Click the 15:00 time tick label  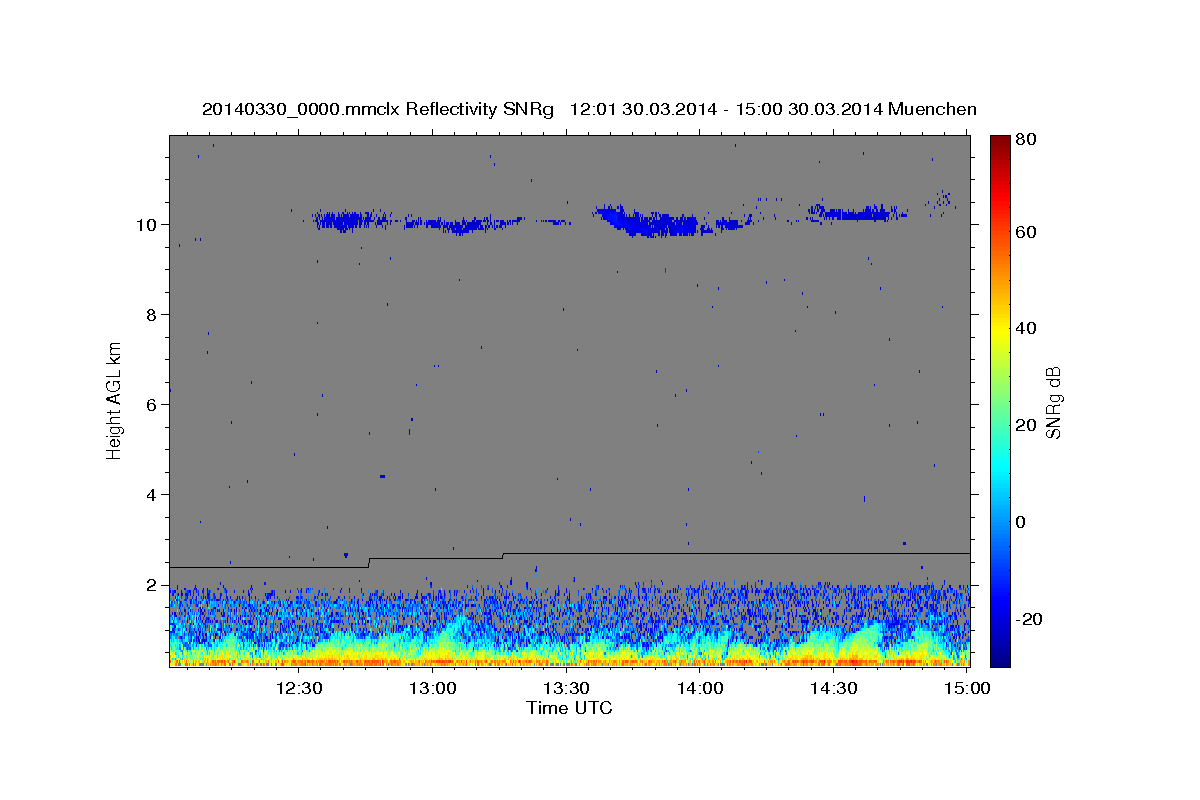pyautogui.click(x=967, y=688)
